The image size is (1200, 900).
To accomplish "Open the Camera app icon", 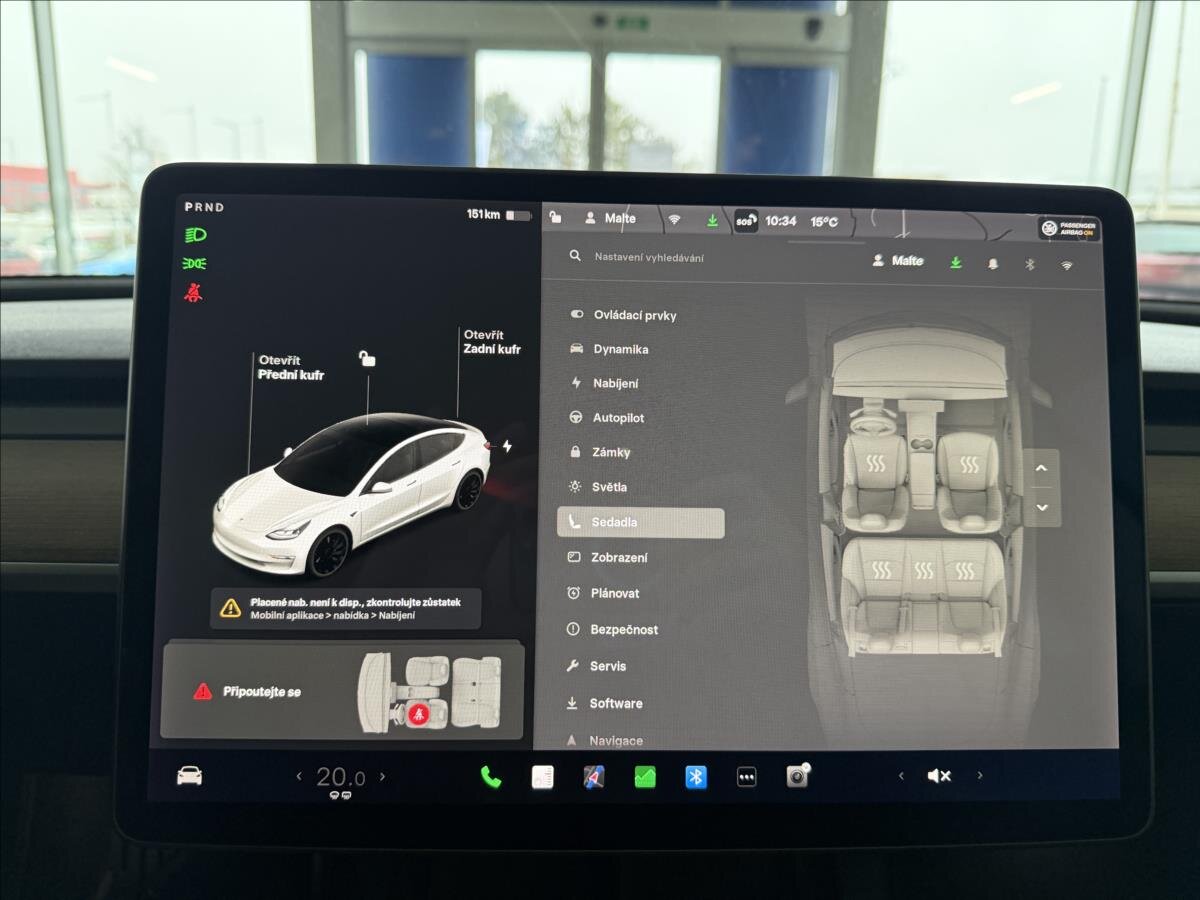I will (795, 775).
